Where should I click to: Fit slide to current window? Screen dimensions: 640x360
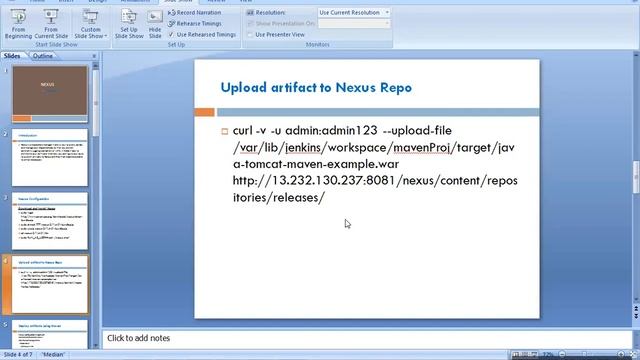tap(633, 354)
